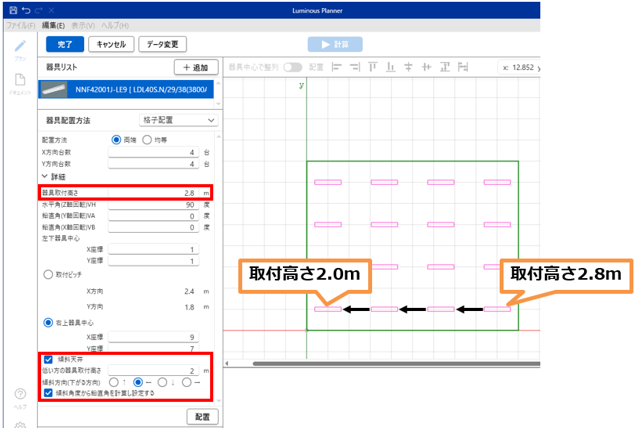Click the ヘルプ question mark icon
Viewport: 637px width, 428px height.
pos(20,395)
